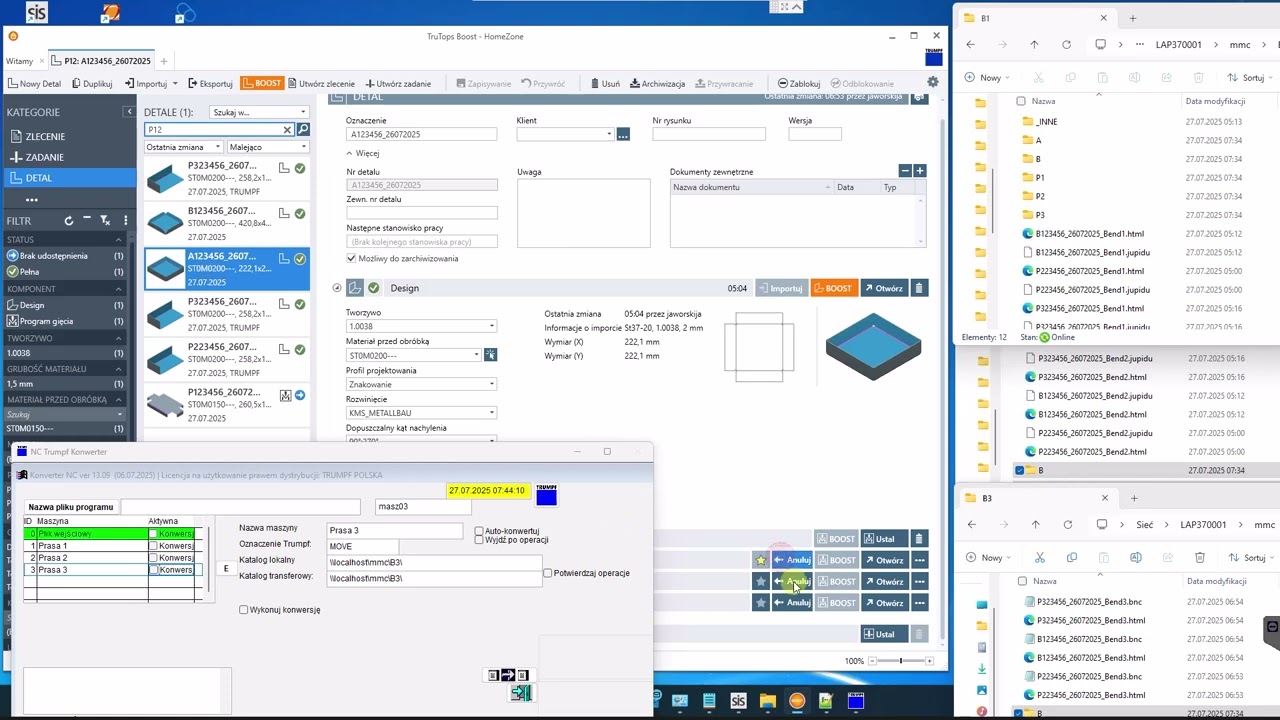Click the material picker icon beside ST0M0200

pos(490,355)
